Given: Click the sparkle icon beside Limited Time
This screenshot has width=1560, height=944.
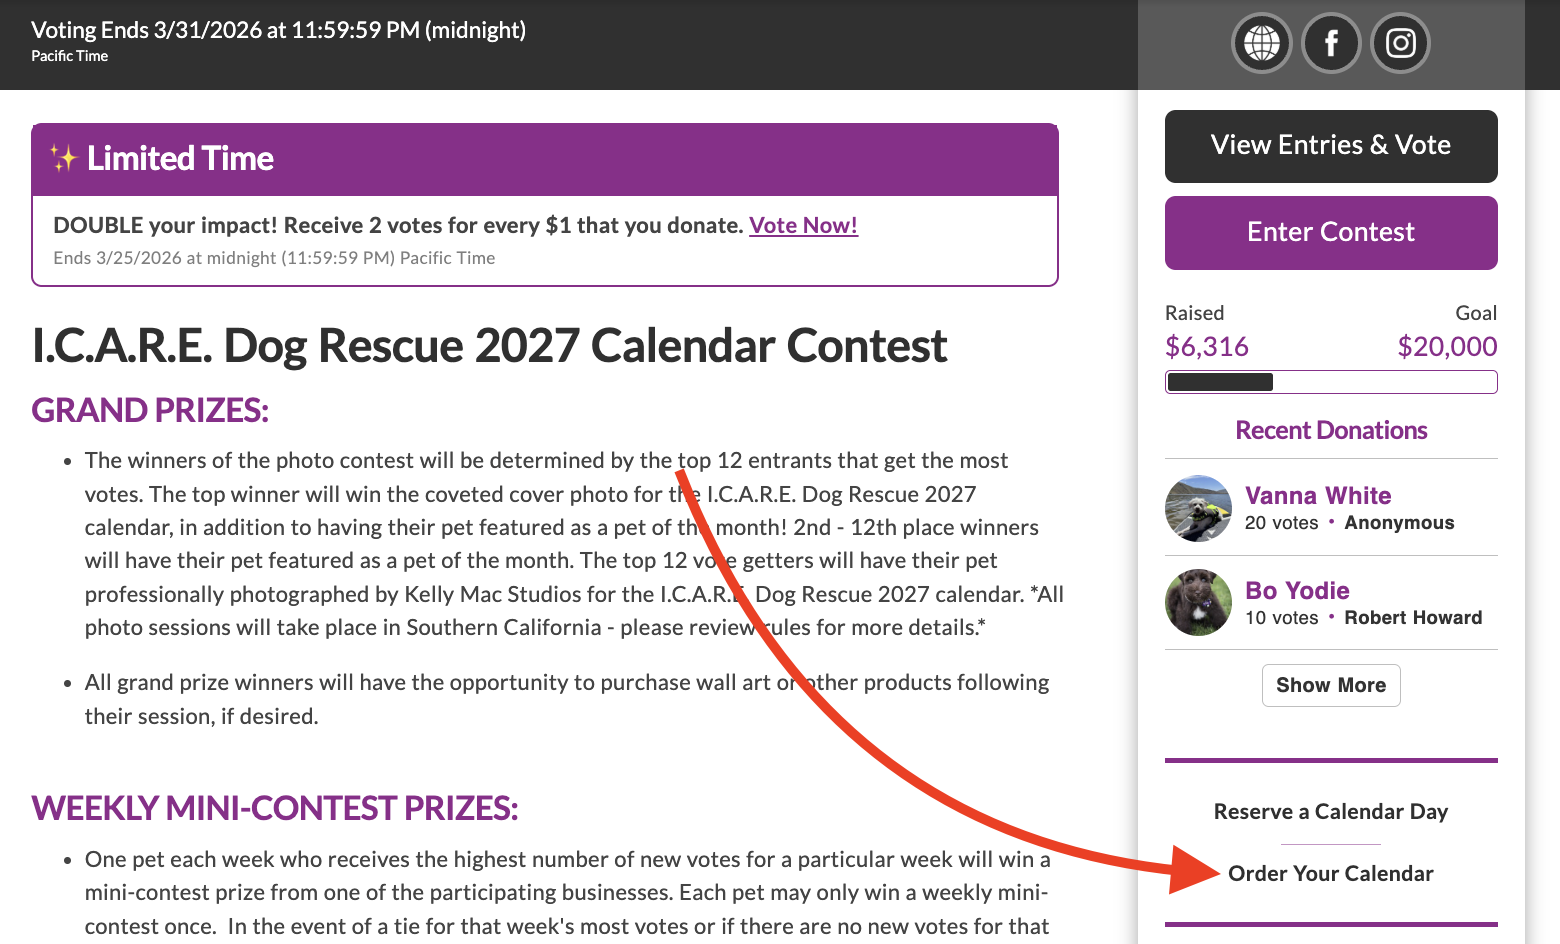Looking at the screenshot, I should [64, 158].
